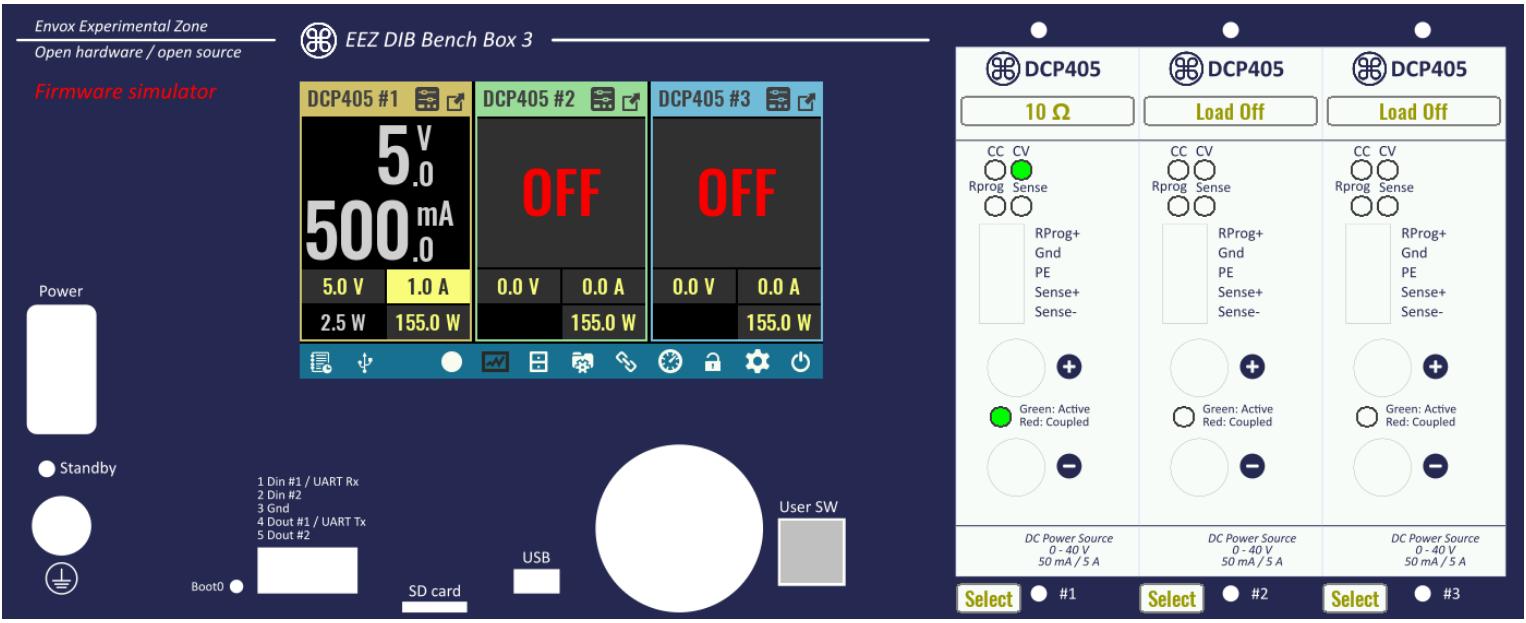Click plus terminal of DCP405 module #3
The height and width of the screenshot is (623, 1526).
(1383, 368)
